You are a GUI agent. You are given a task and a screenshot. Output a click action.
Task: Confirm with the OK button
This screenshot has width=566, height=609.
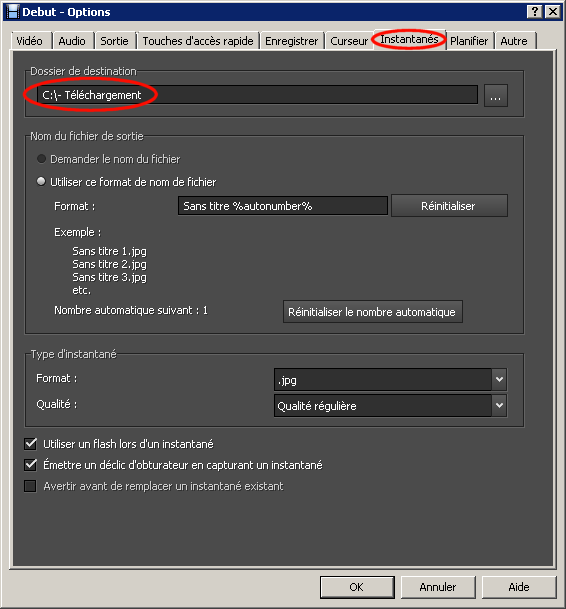coord(357,587)
